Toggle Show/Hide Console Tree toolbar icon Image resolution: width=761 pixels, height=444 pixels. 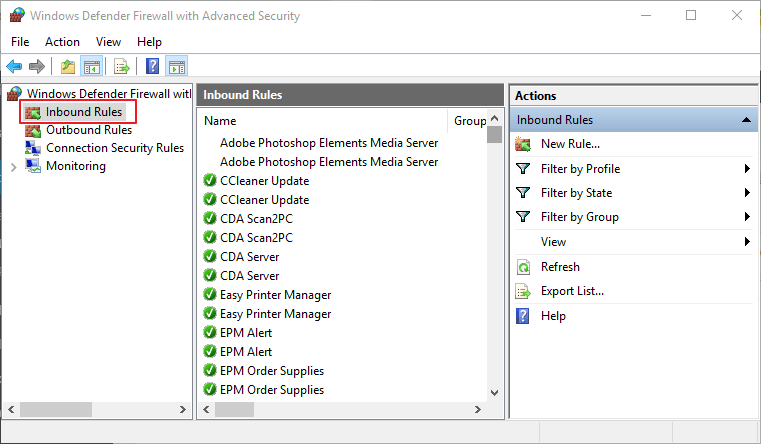pos(92,66)
